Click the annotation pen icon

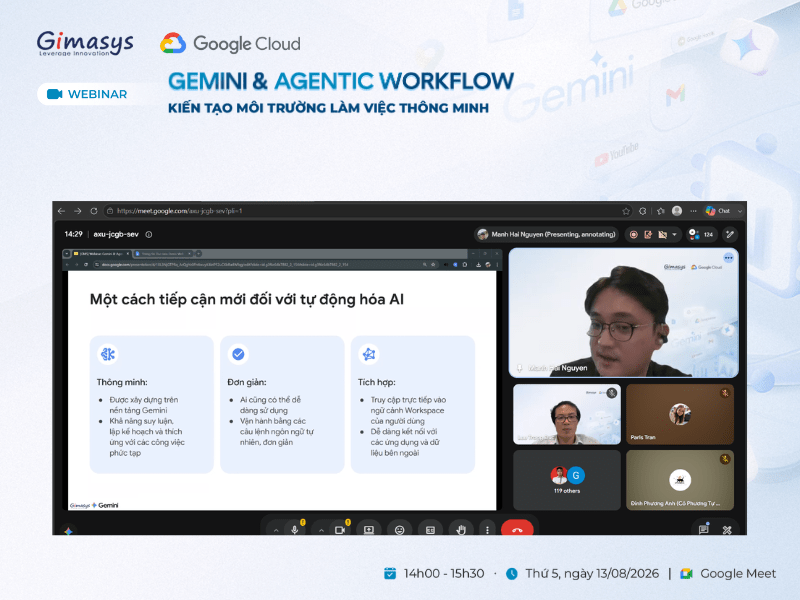click(730, 234)
